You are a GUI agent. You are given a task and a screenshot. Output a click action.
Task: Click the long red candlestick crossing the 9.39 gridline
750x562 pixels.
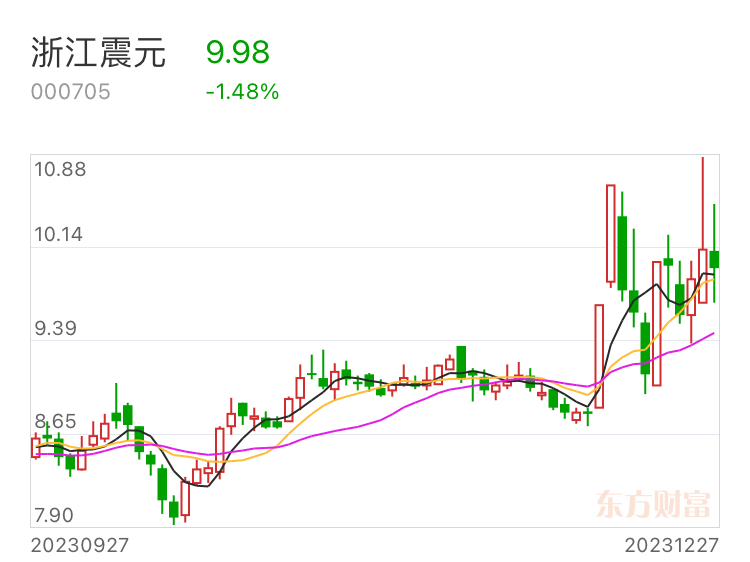point(599,356)
